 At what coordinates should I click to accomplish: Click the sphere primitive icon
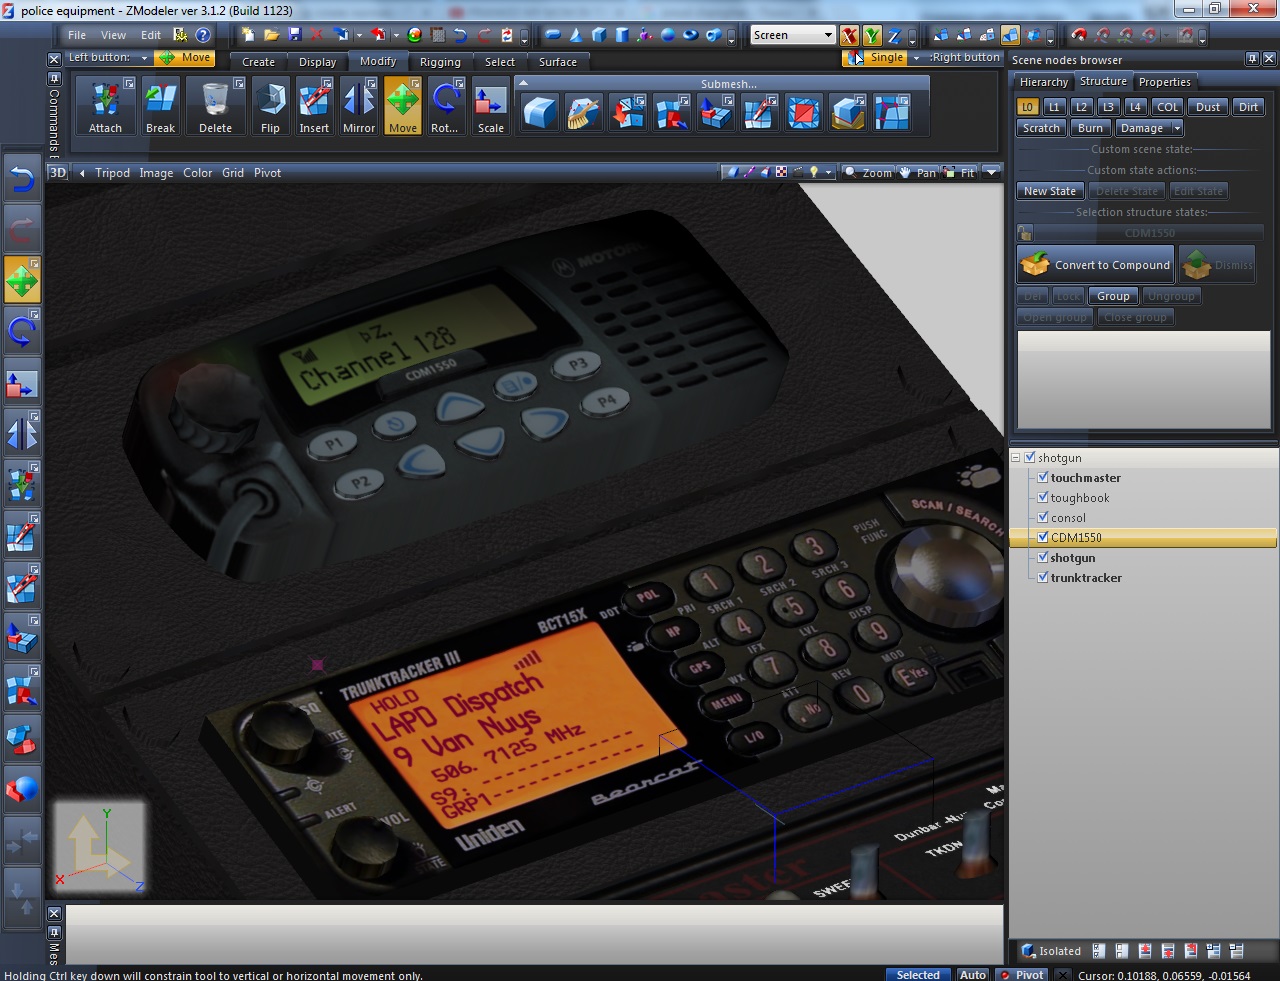[667, 35]
